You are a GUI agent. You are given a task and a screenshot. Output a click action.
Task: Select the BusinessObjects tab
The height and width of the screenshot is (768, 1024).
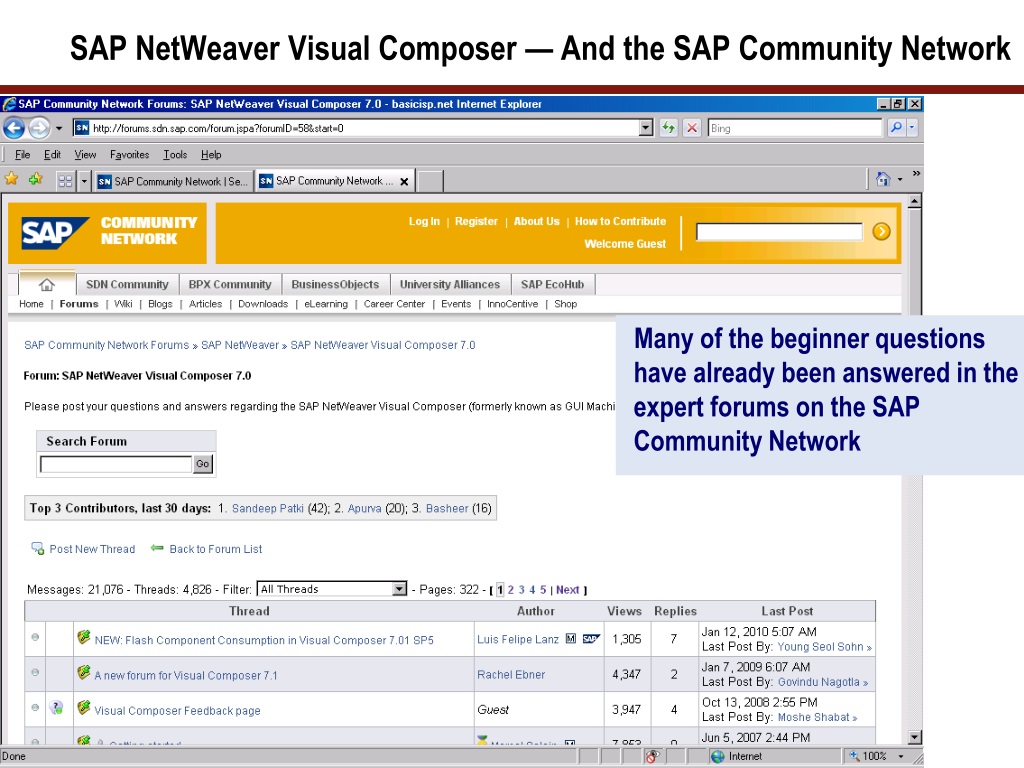[x=335, y=284]
